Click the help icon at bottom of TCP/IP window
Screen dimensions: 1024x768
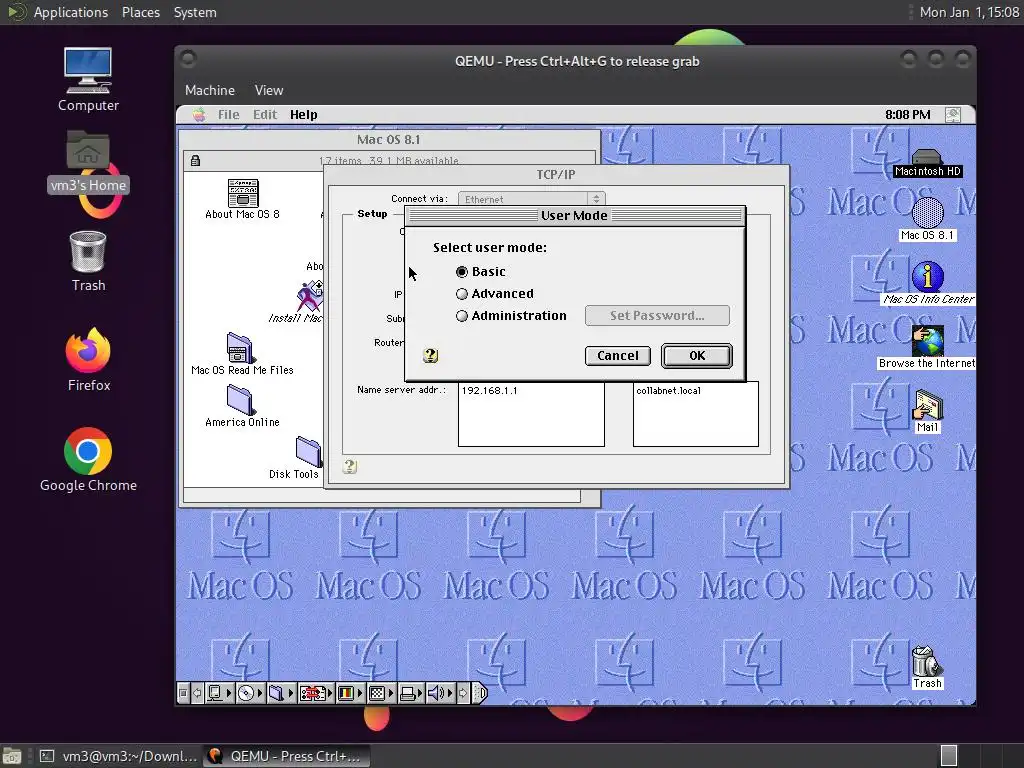click(x=350, y=466)
